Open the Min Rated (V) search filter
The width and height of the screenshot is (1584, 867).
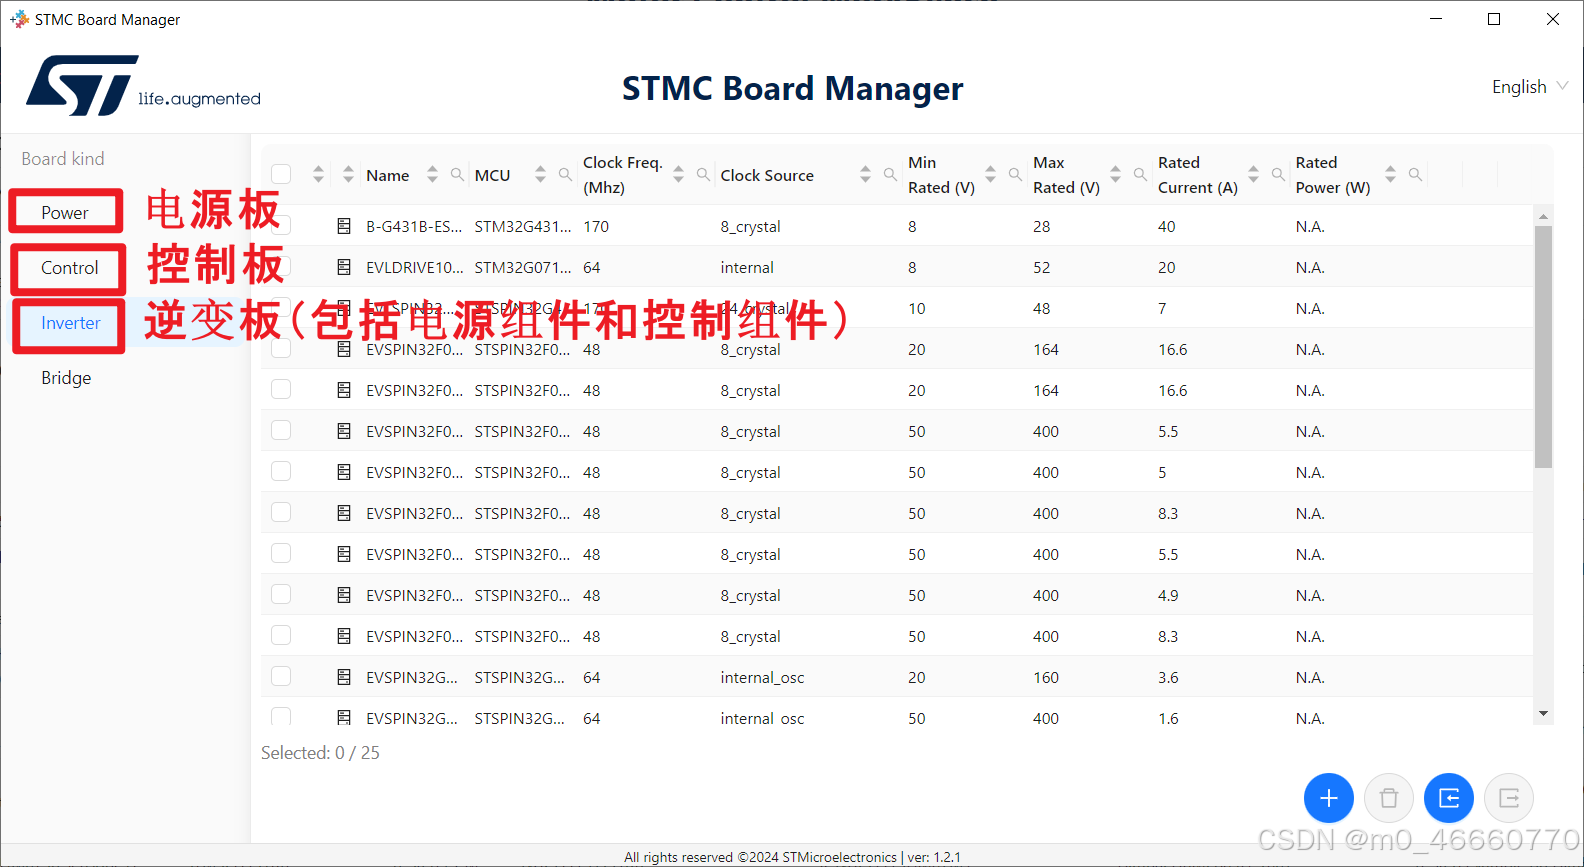pyautogui.click(x=1015, y=174)
